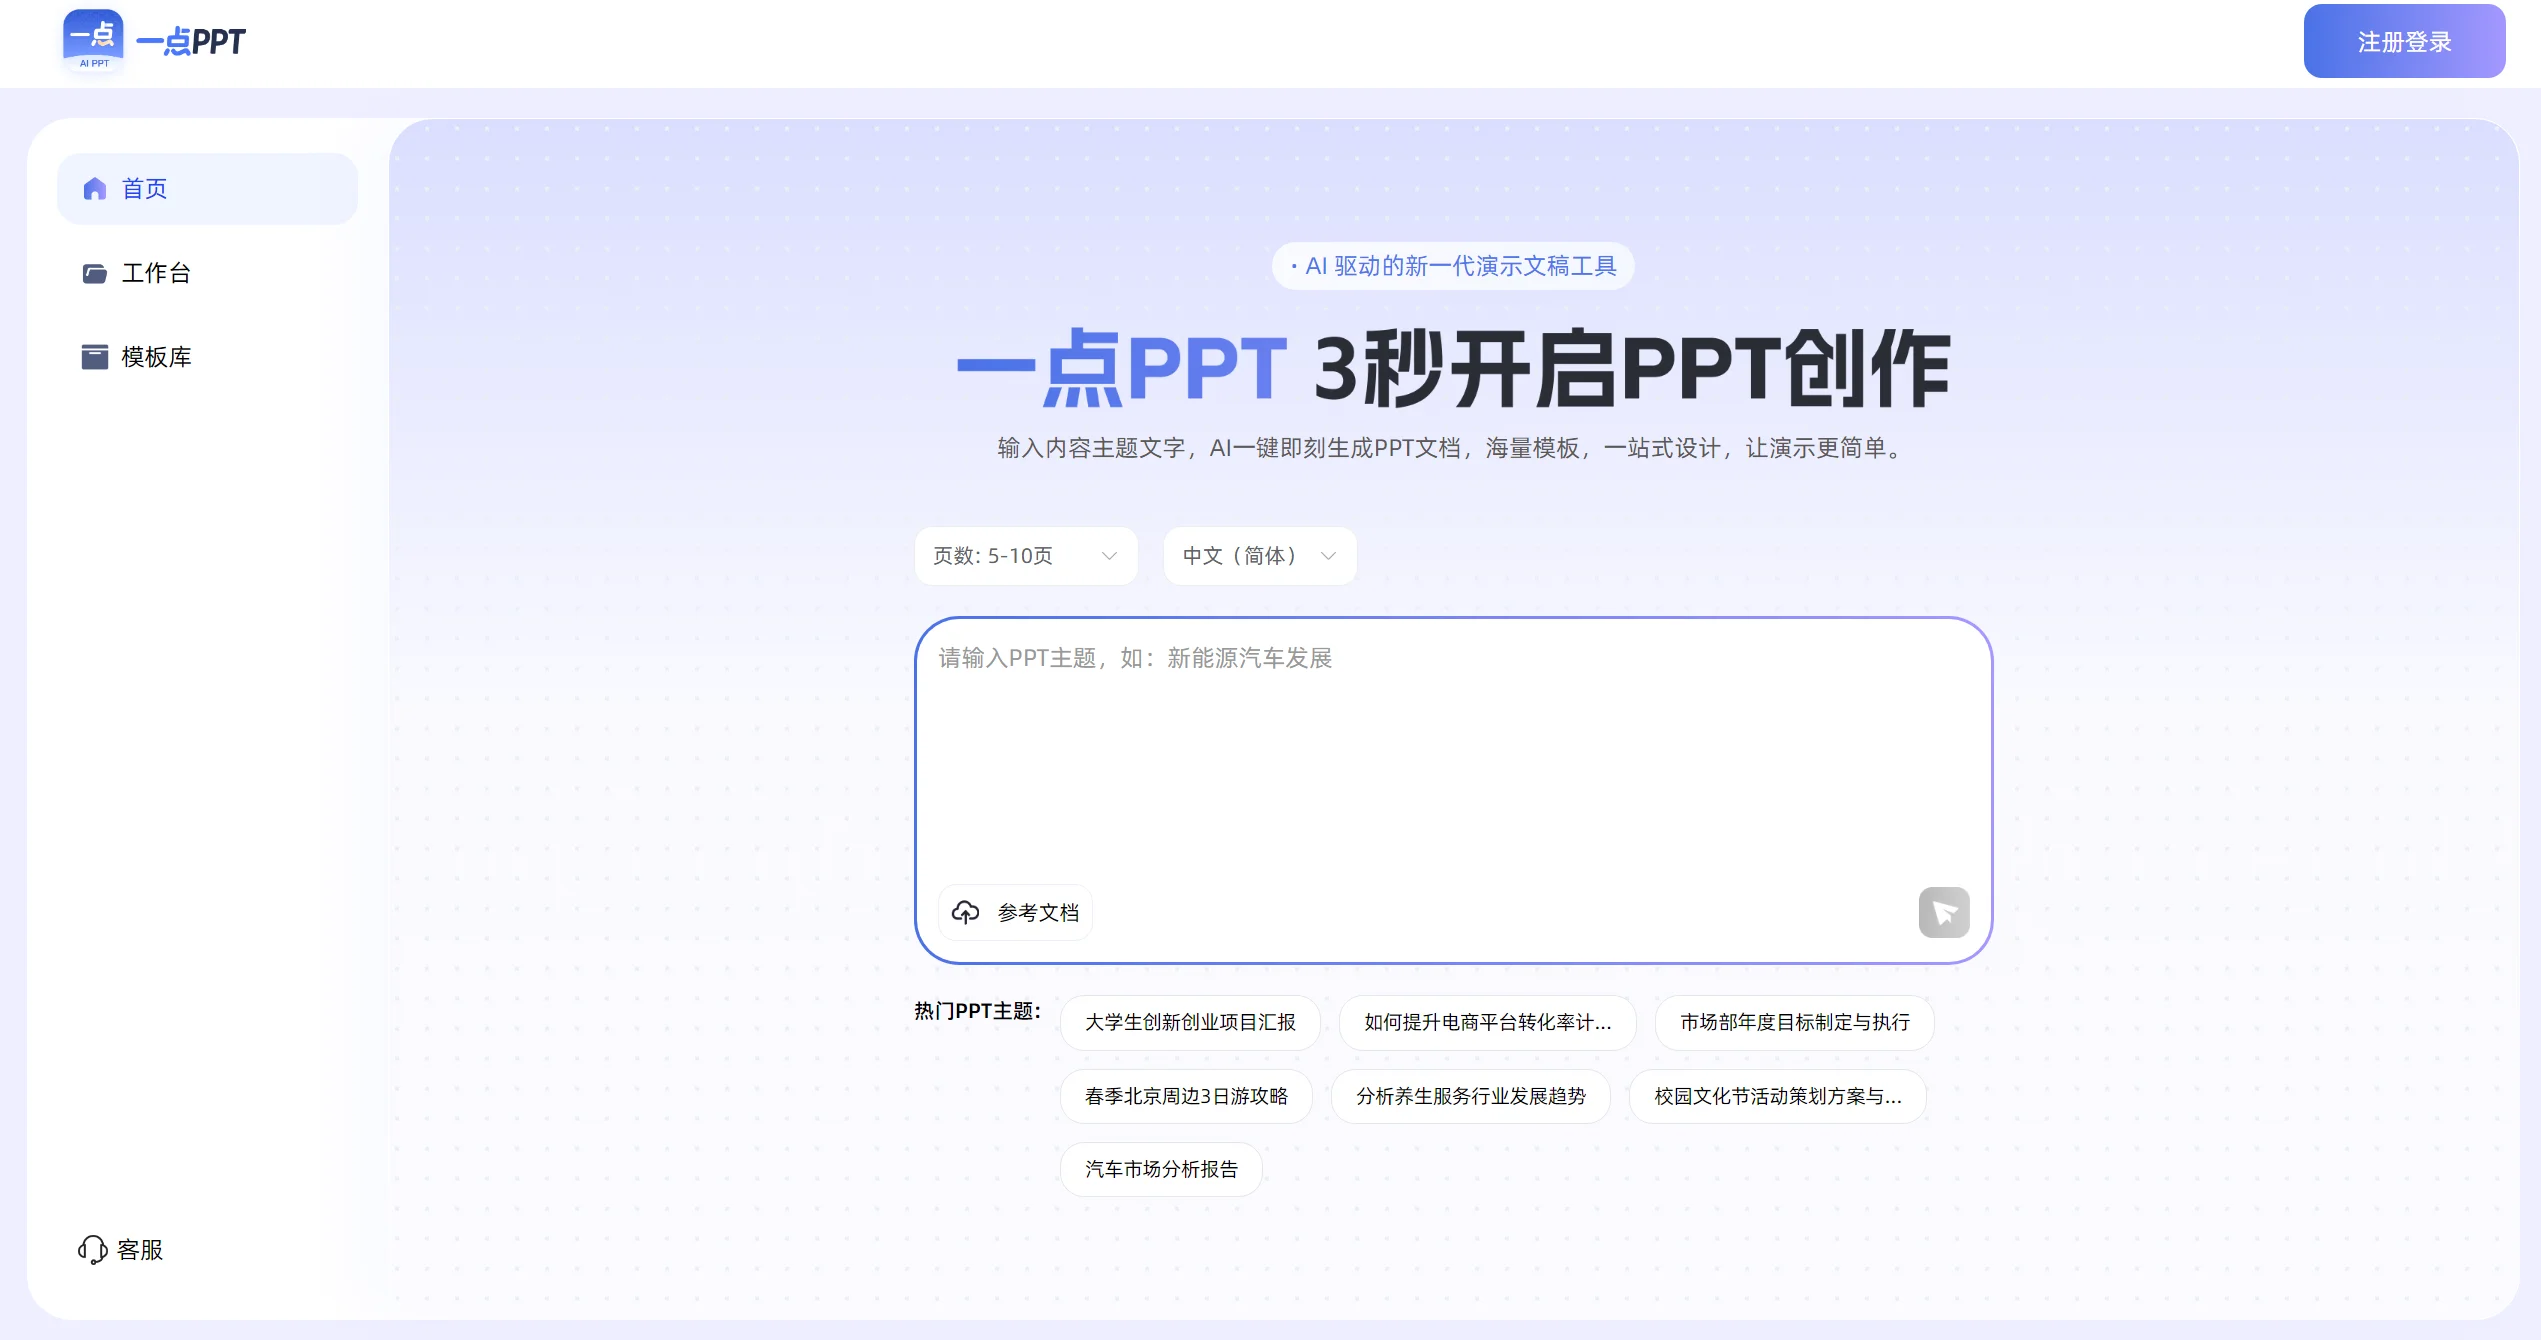Choose topic 春季北京周边3日游攻略
This screenshot has height=1340, width=2541.
coord(1186,1096)
